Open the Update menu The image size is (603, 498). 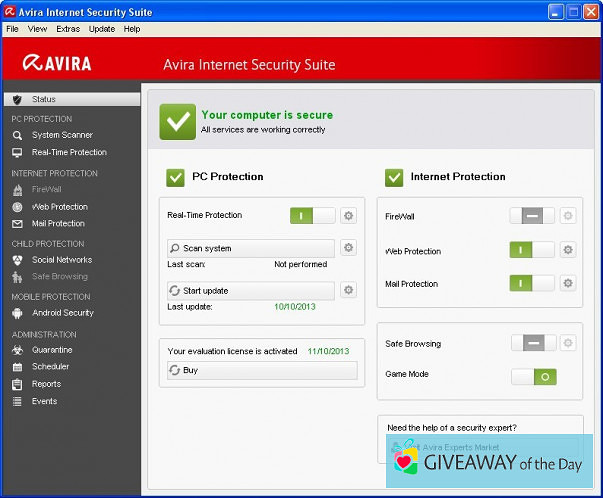point(102,29)
